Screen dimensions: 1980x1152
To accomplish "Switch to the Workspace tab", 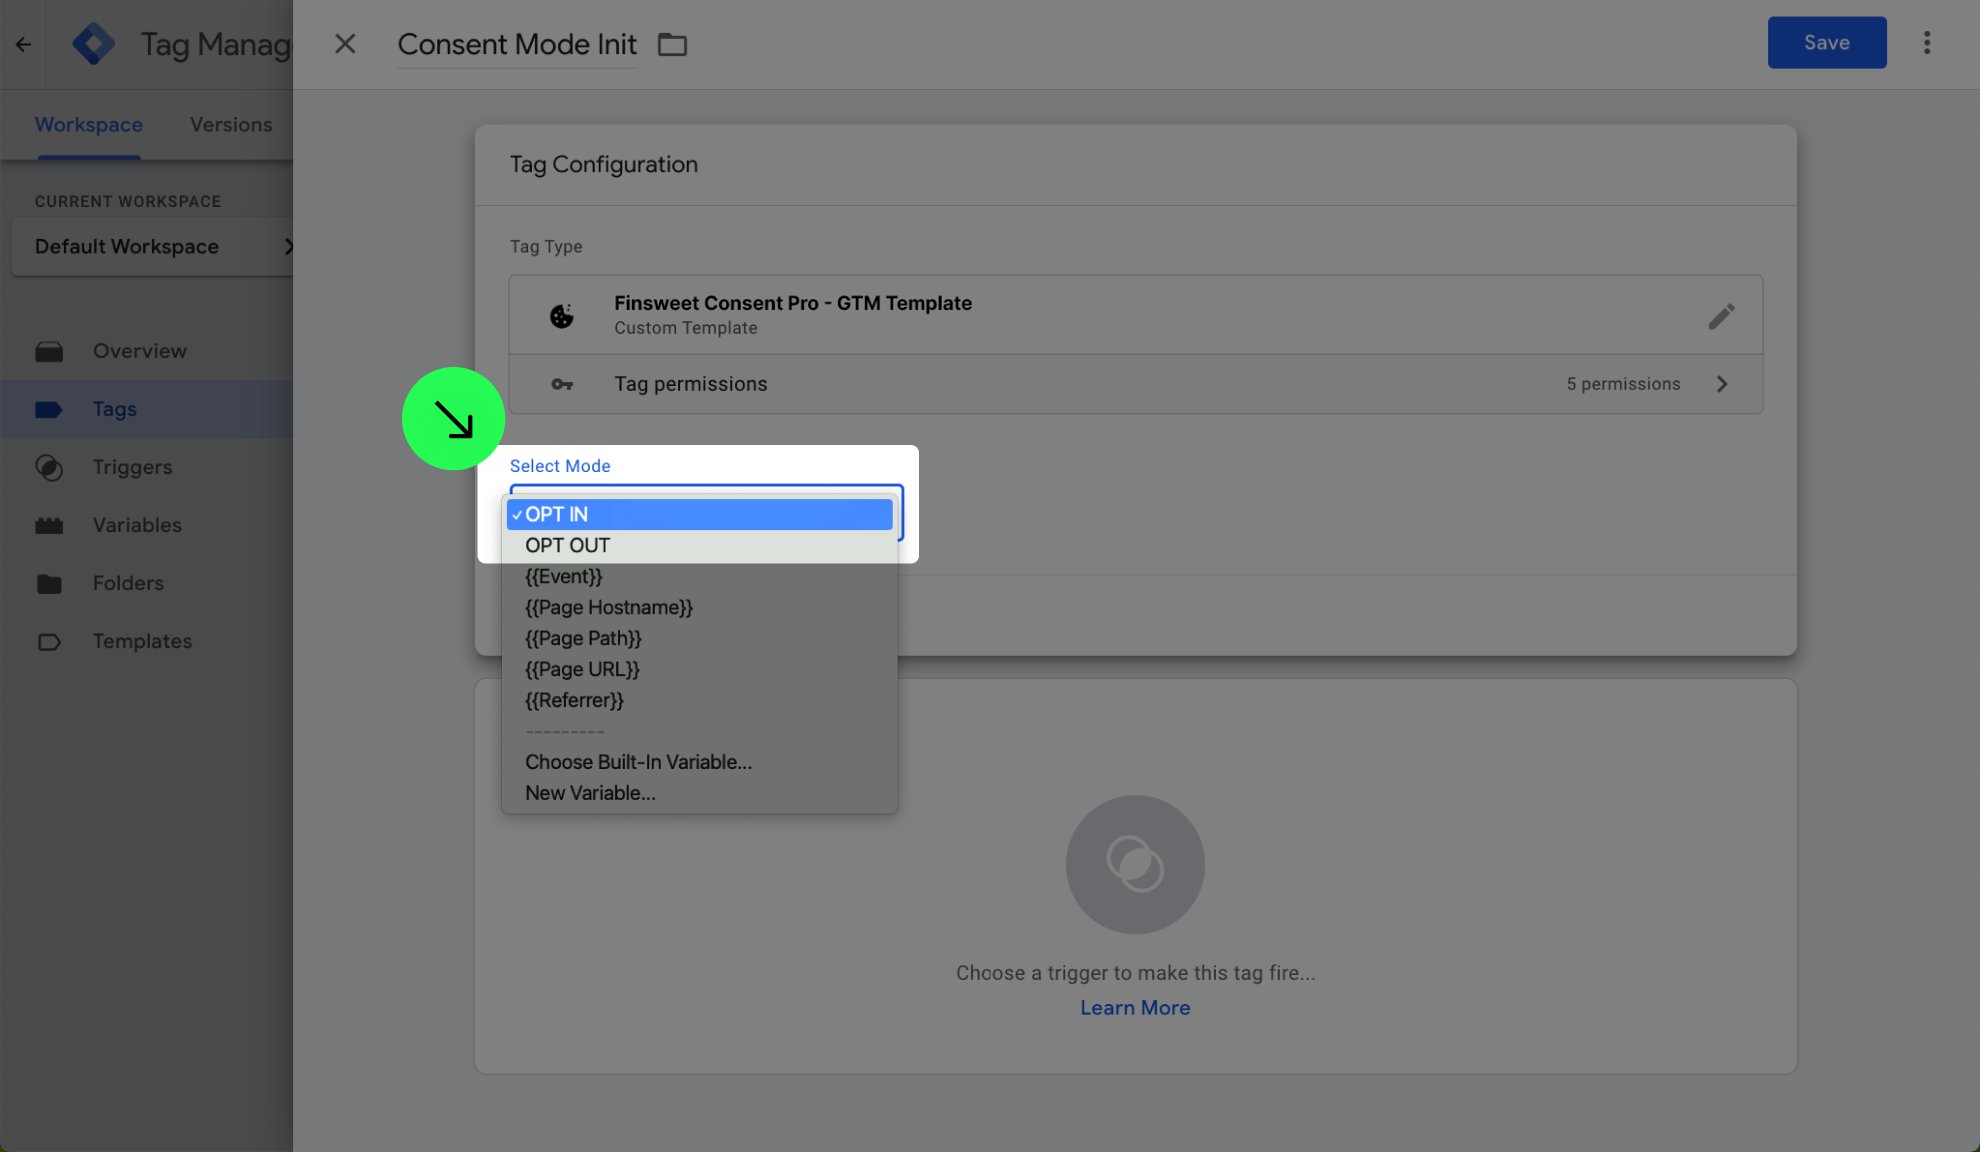I will (x=89, y=125).
